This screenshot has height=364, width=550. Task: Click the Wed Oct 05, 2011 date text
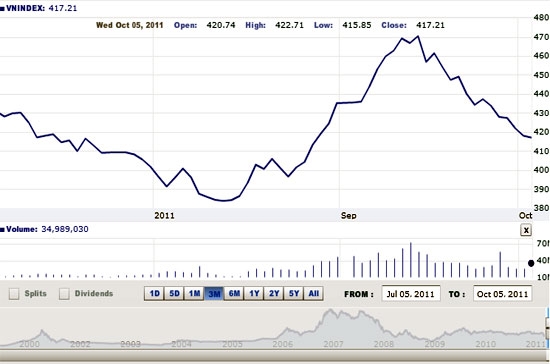130,25
